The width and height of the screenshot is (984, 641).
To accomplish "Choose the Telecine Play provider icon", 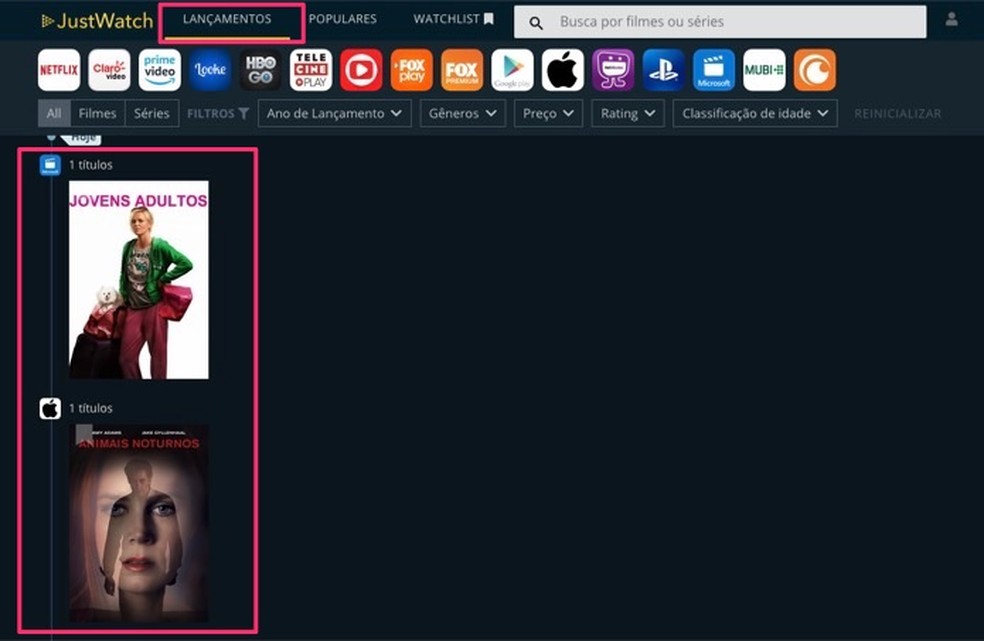I will tap(311, 70).
